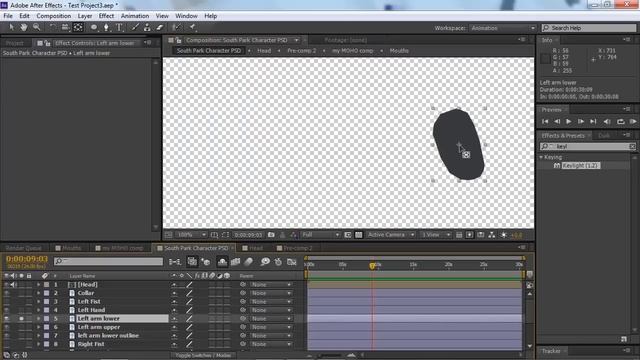Expand the Left arm lower layer properties
The image size is (640, 360).
(x=39, y=318)
